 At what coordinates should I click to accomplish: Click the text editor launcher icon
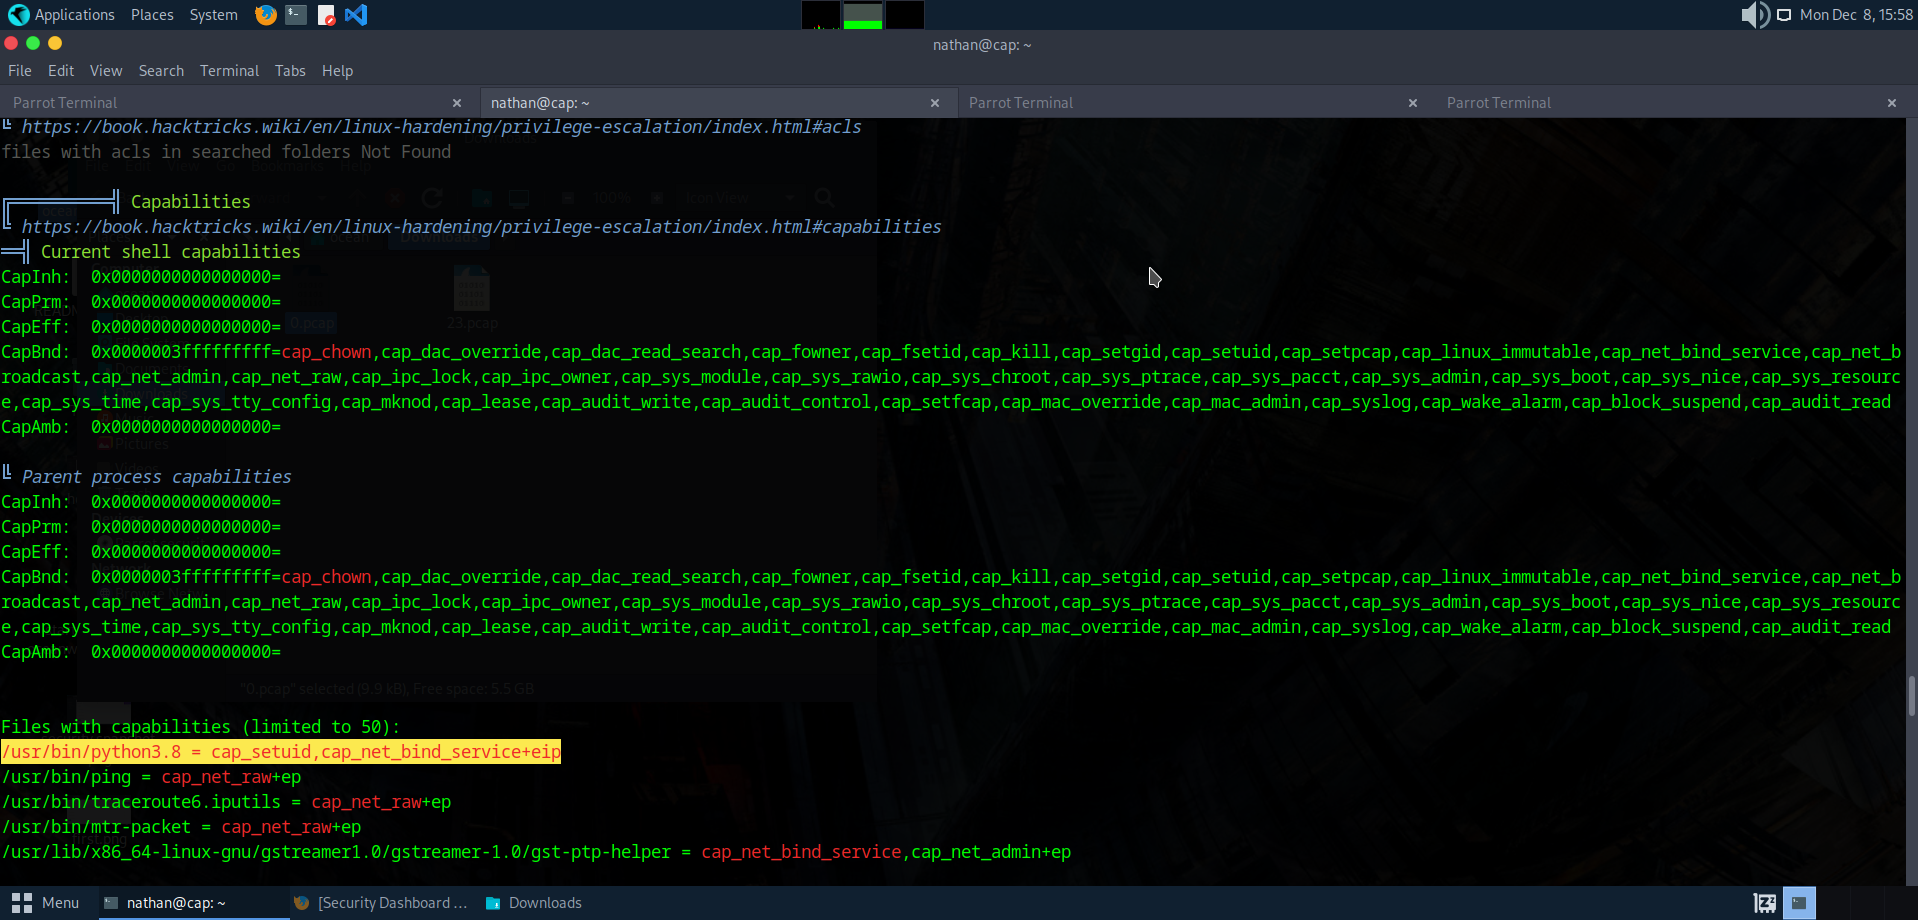(x=326, y=15)
